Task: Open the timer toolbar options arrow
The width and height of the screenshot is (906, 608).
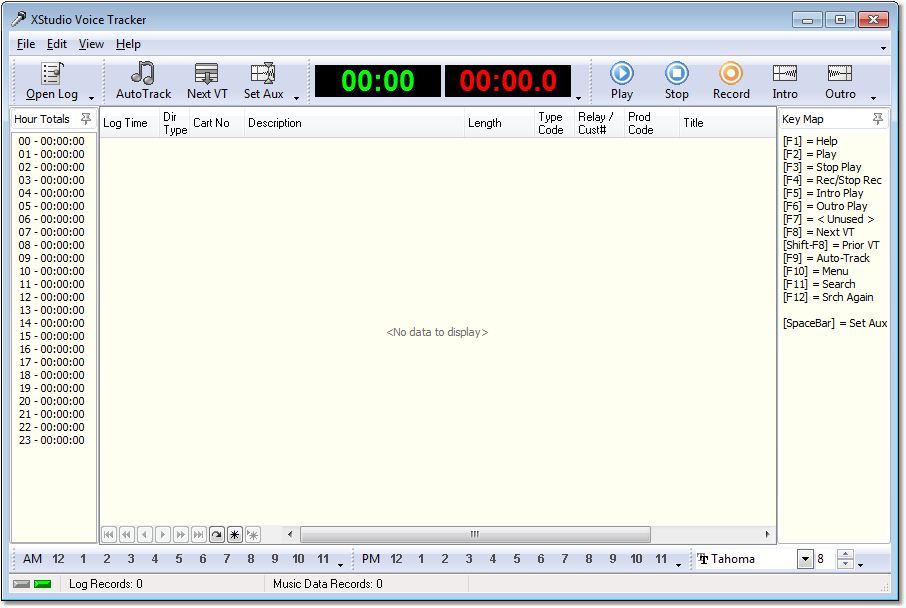Action: tap(578, 98)
